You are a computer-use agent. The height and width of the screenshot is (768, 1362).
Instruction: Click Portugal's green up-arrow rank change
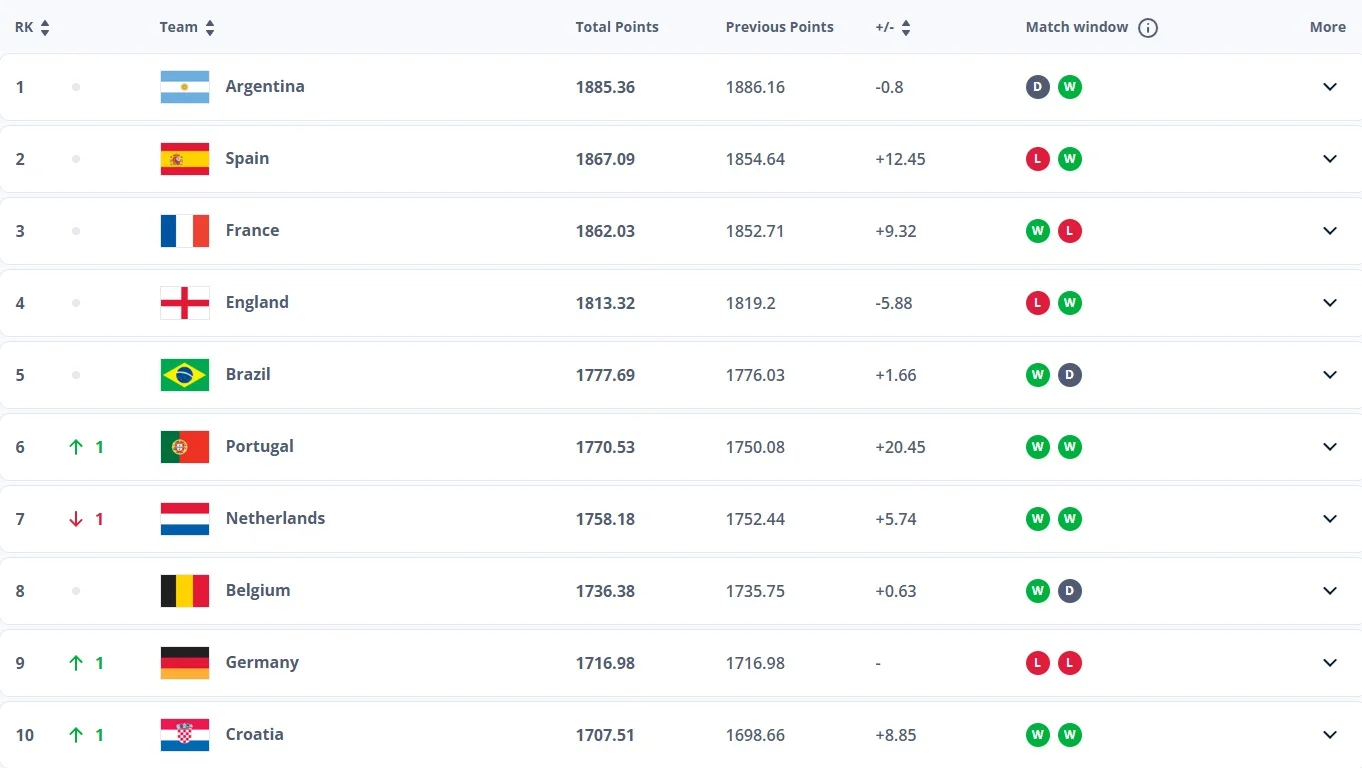[x=76, y=447]
